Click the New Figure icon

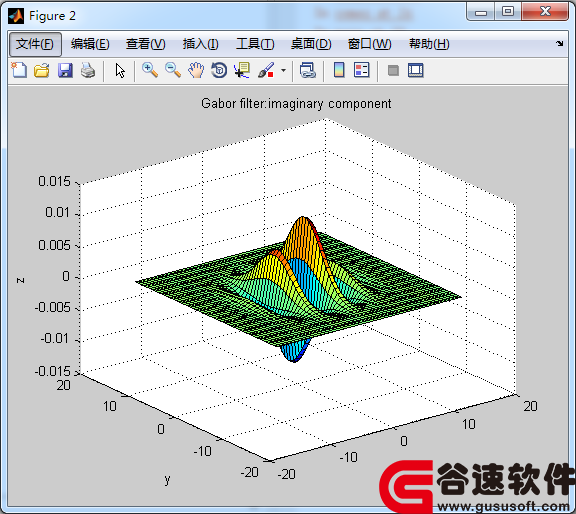(x=19, y=70)
